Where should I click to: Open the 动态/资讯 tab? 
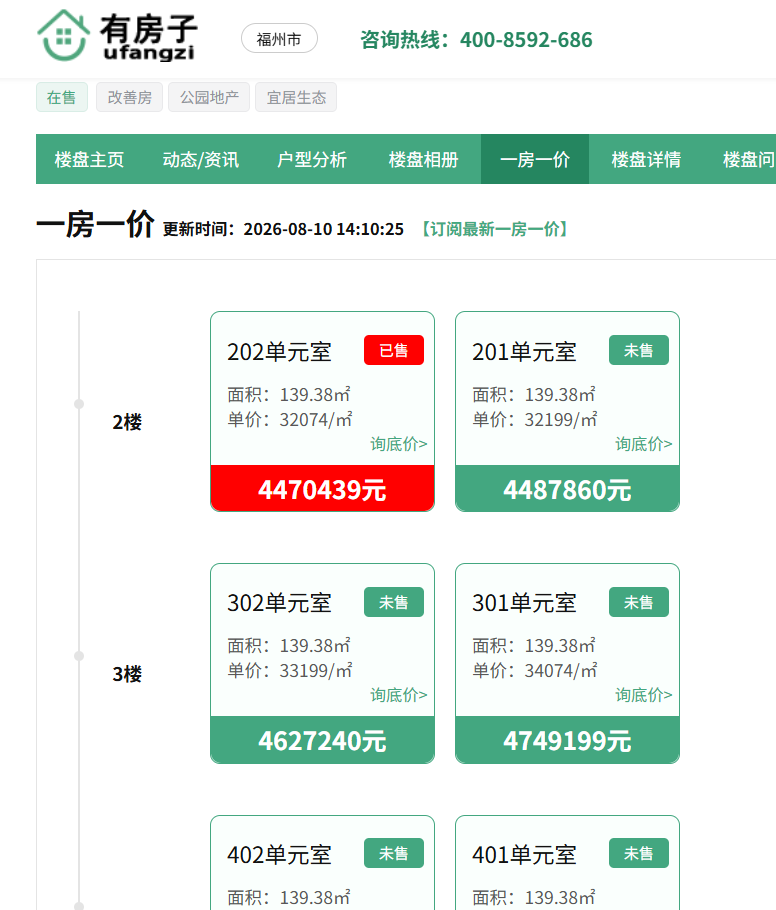[201, 159]
